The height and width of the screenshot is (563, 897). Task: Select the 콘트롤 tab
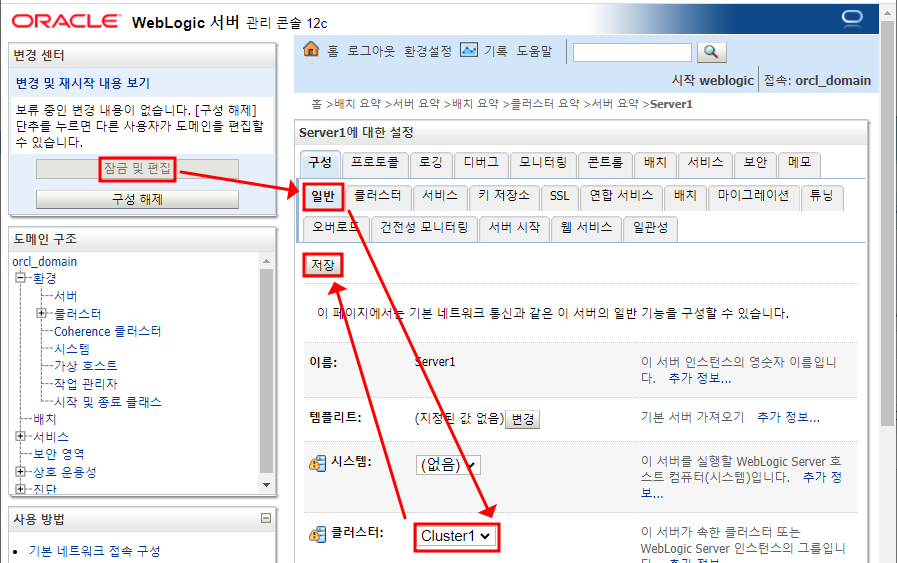click(605, 164)
